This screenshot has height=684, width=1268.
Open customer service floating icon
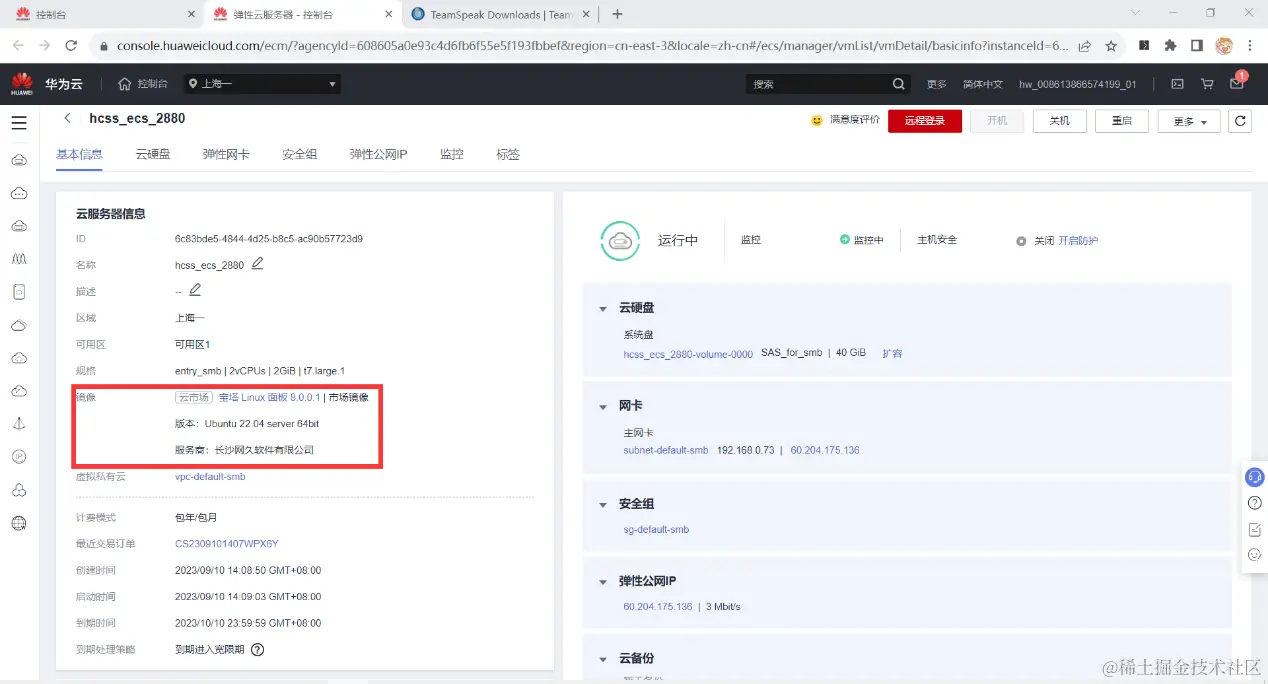[1255, 477]
